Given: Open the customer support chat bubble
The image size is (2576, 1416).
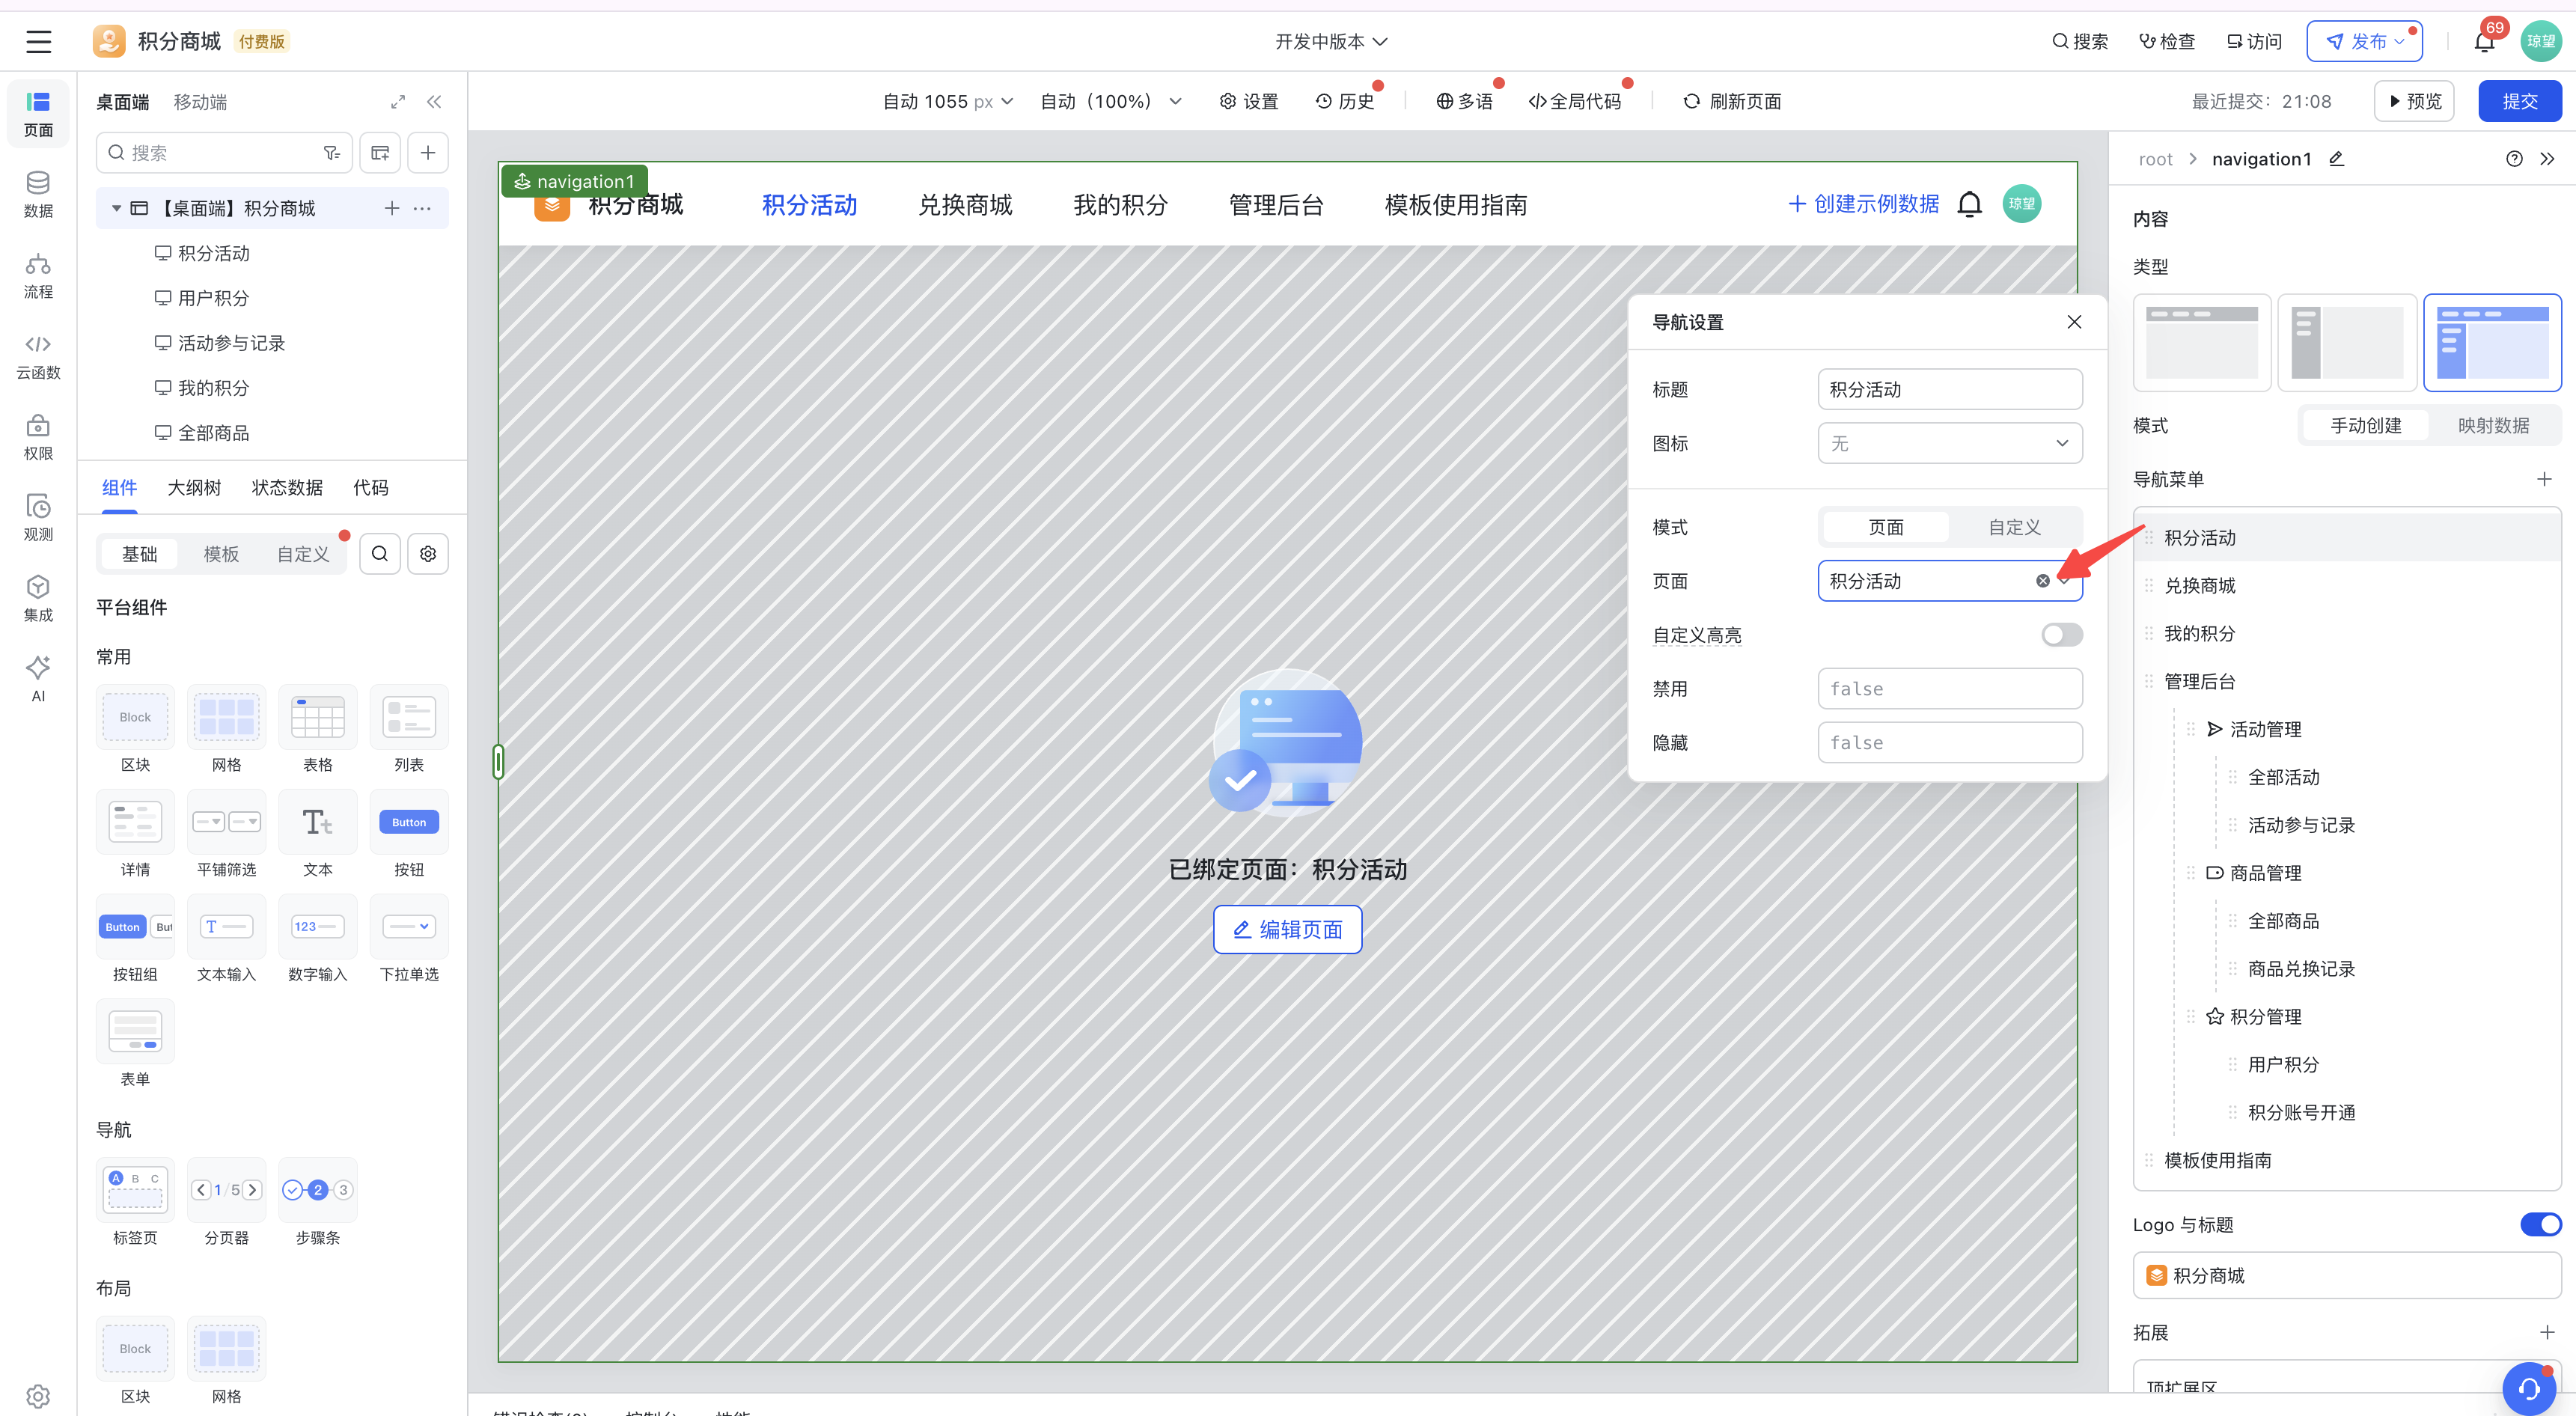Looking at the screenshot, I should (2528, 1388).
